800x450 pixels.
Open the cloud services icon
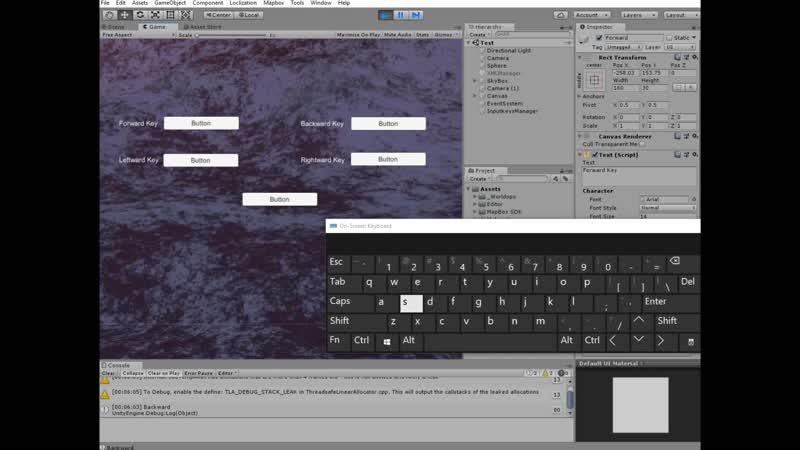tap(561, 15)
